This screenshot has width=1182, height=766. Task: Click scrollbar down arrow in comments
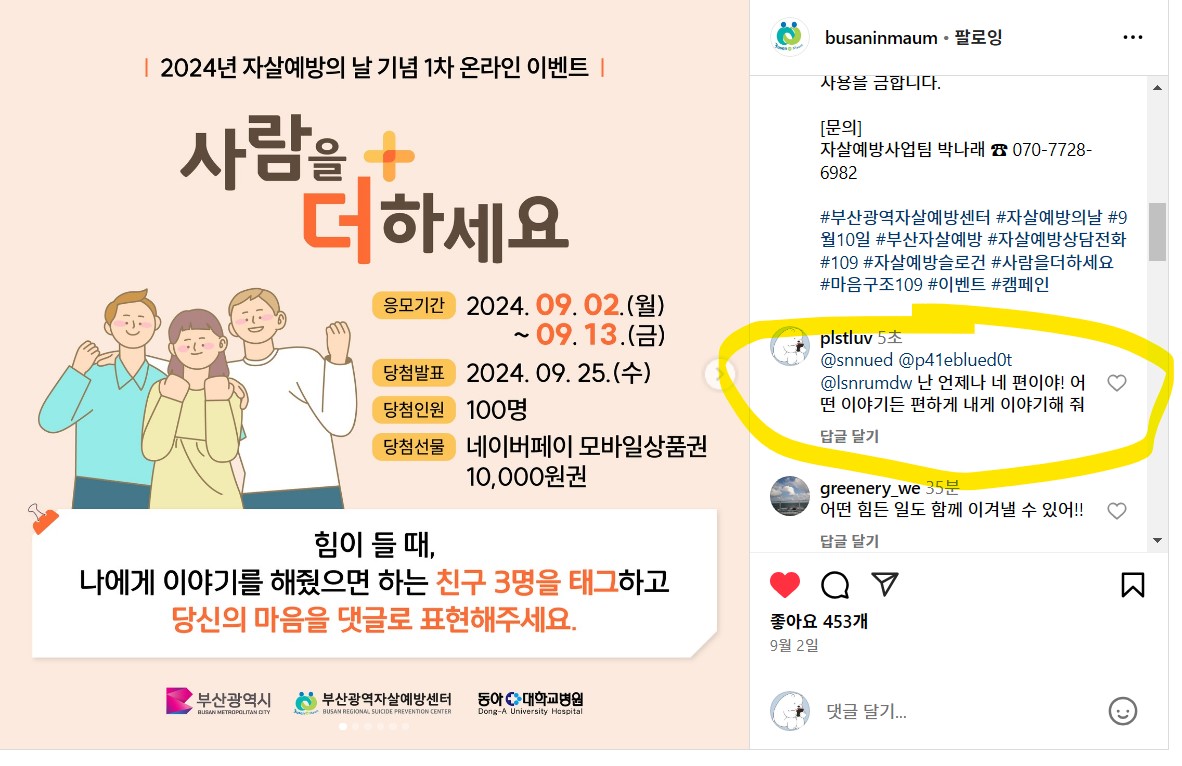[1157, 541]
